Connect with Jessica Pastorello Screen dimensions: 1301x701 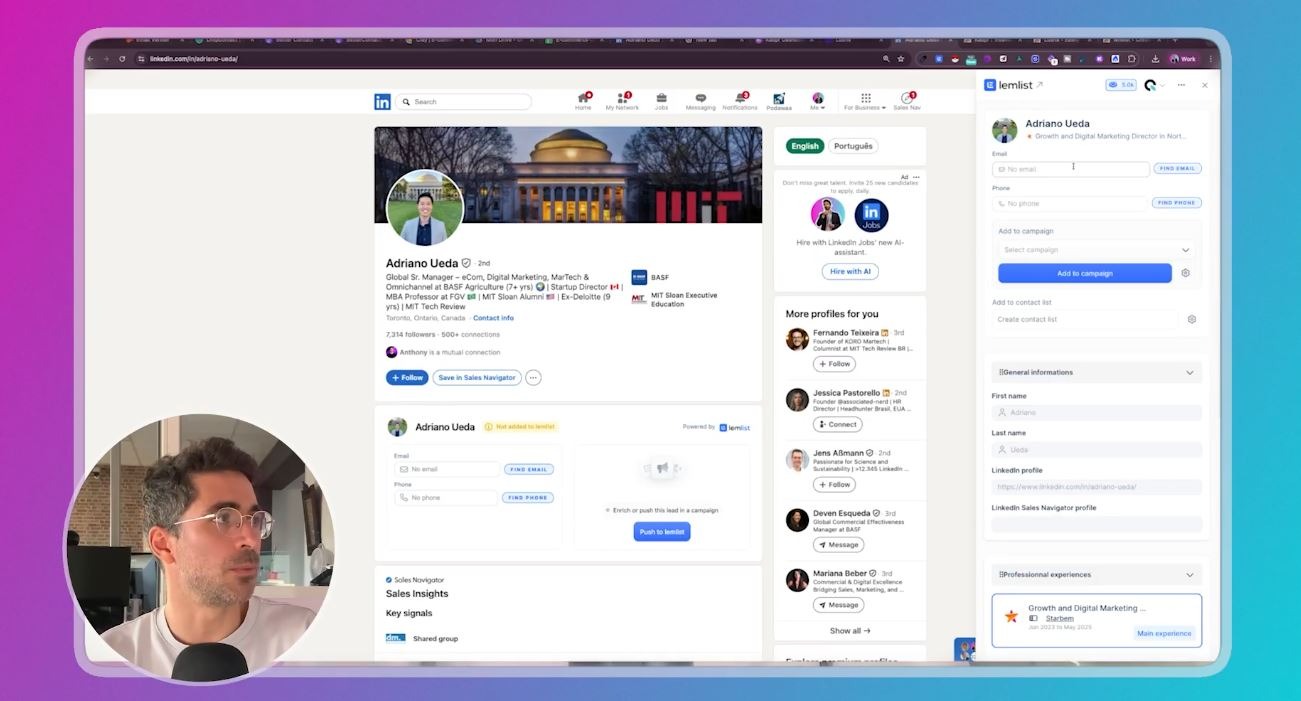pos(838,424)
